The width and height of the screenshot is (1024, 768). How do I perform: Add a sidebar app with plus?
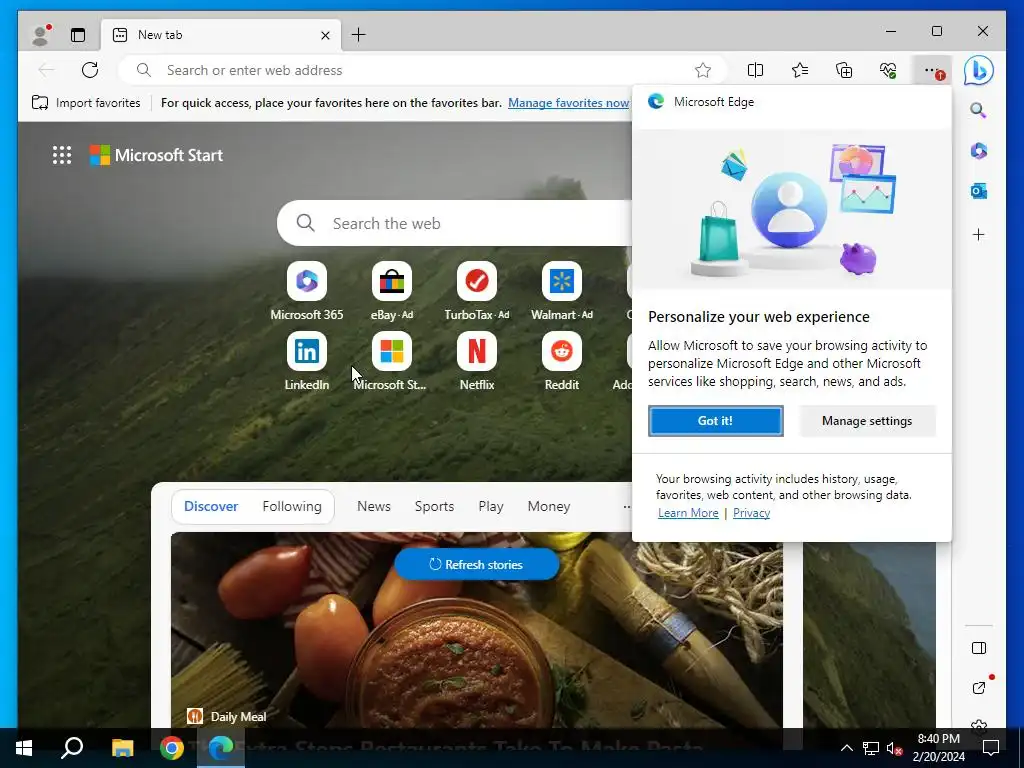(x=978, y=234)
